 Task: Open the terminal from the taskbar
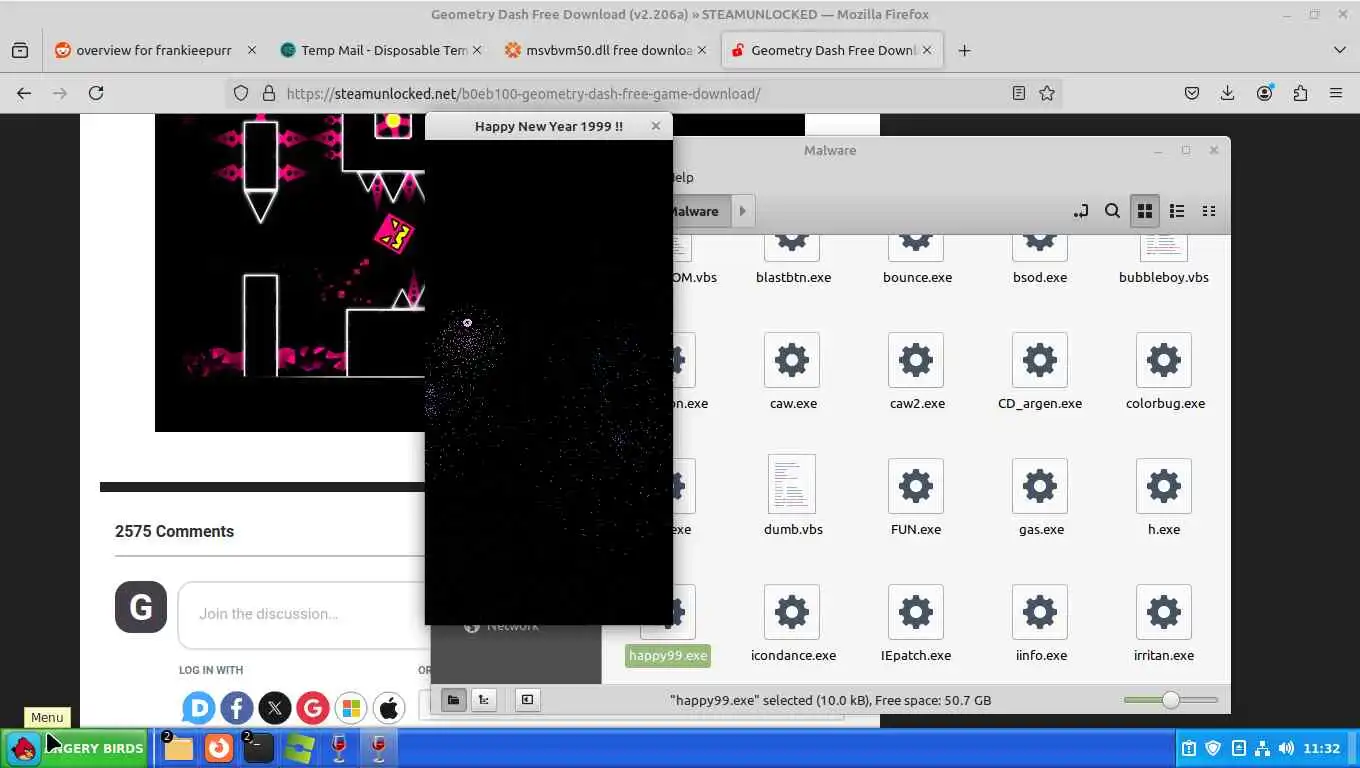tap(258, 748)
